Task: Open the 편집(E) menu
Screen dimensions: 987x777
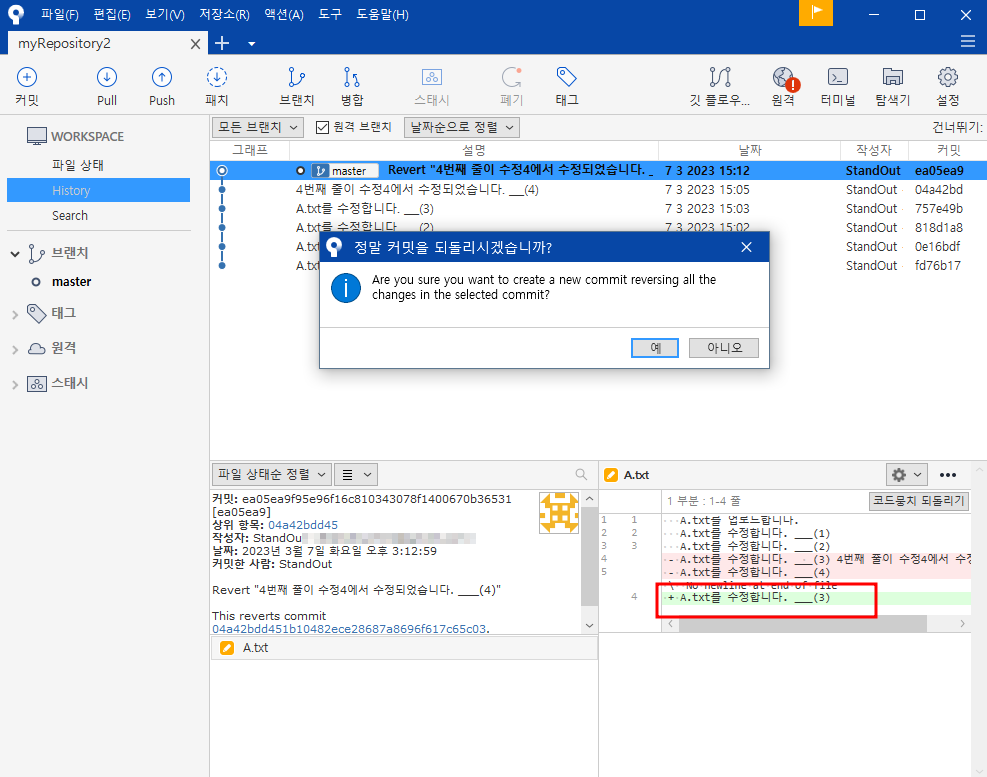Action: pos(111,14)
